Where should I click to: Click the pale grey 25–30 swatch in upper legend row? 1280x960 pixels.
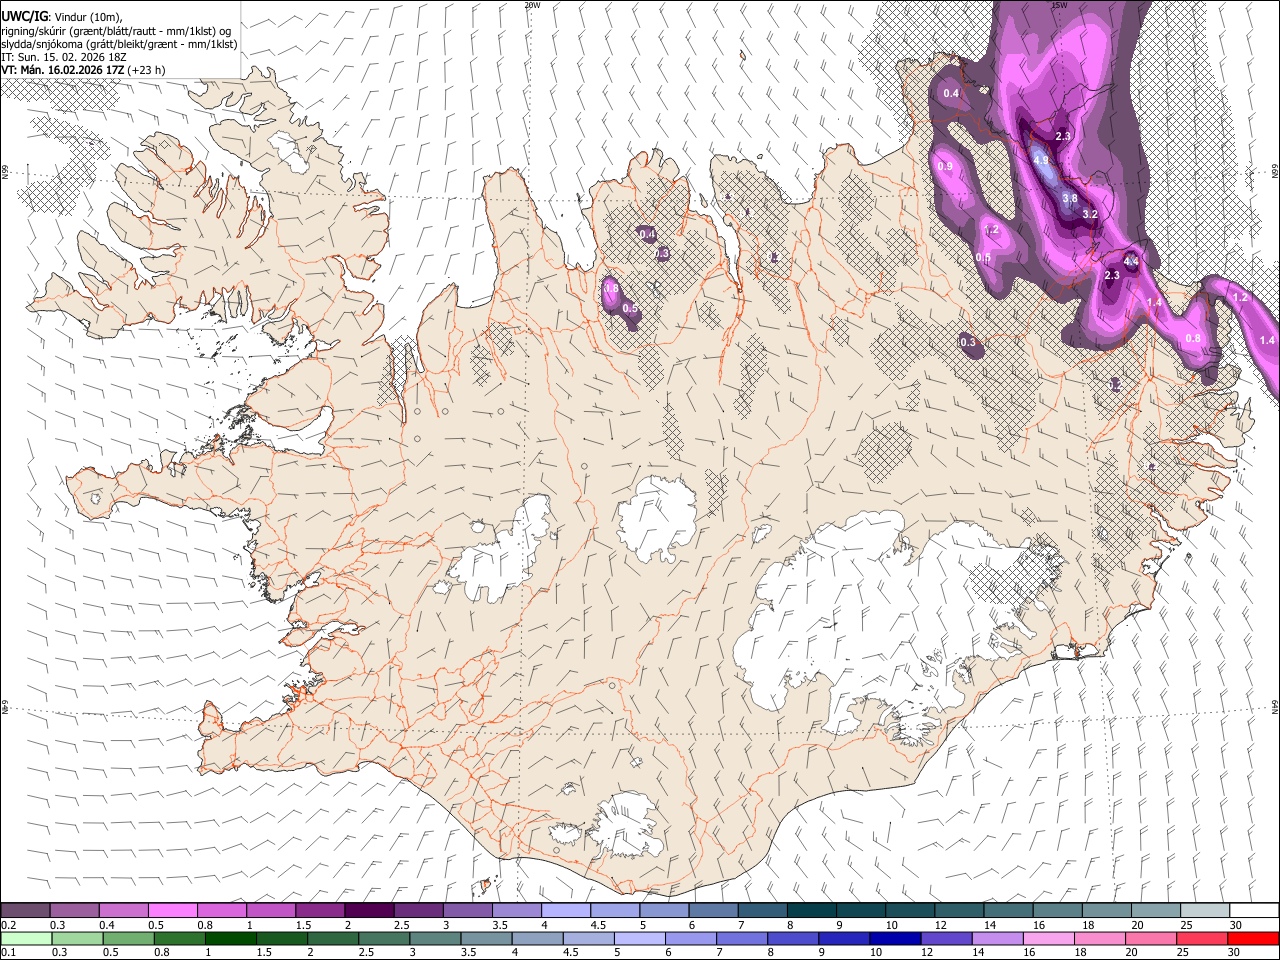coord(1205,911)
